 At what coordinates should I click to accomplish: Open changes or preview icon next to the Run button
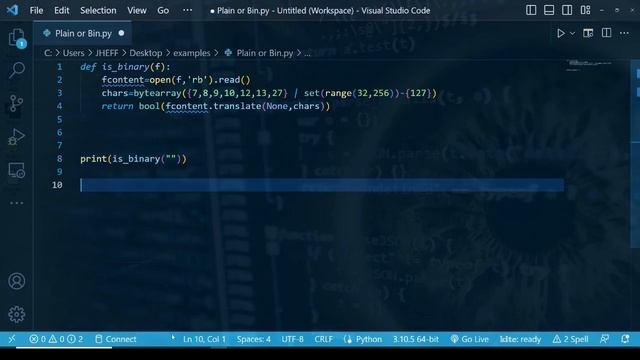(588, 33)
